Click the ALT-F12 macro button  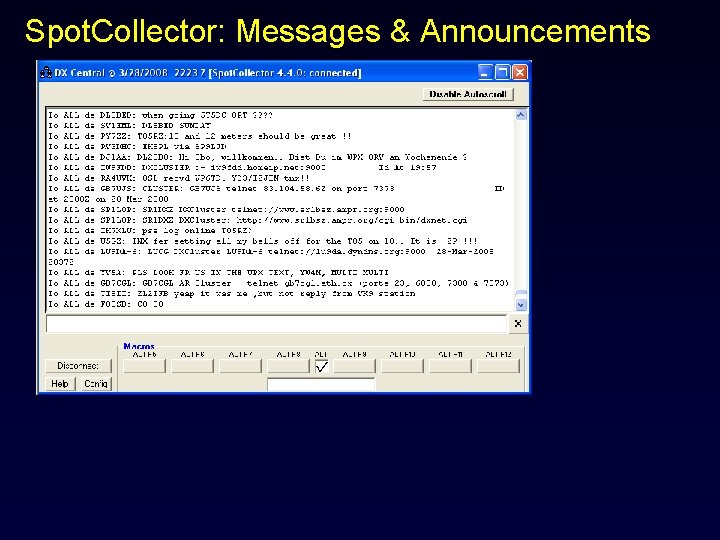click(498, 366)
